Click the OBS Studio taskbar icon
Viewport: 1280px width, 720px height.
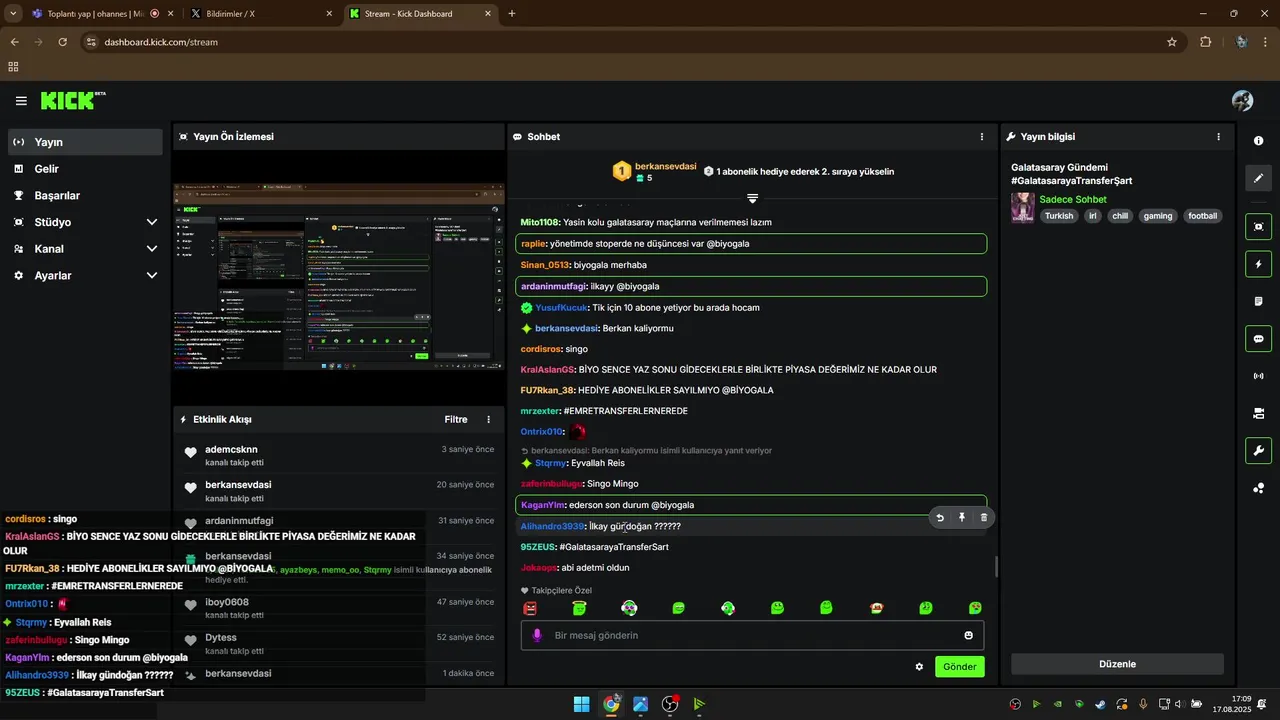[670, 704]
